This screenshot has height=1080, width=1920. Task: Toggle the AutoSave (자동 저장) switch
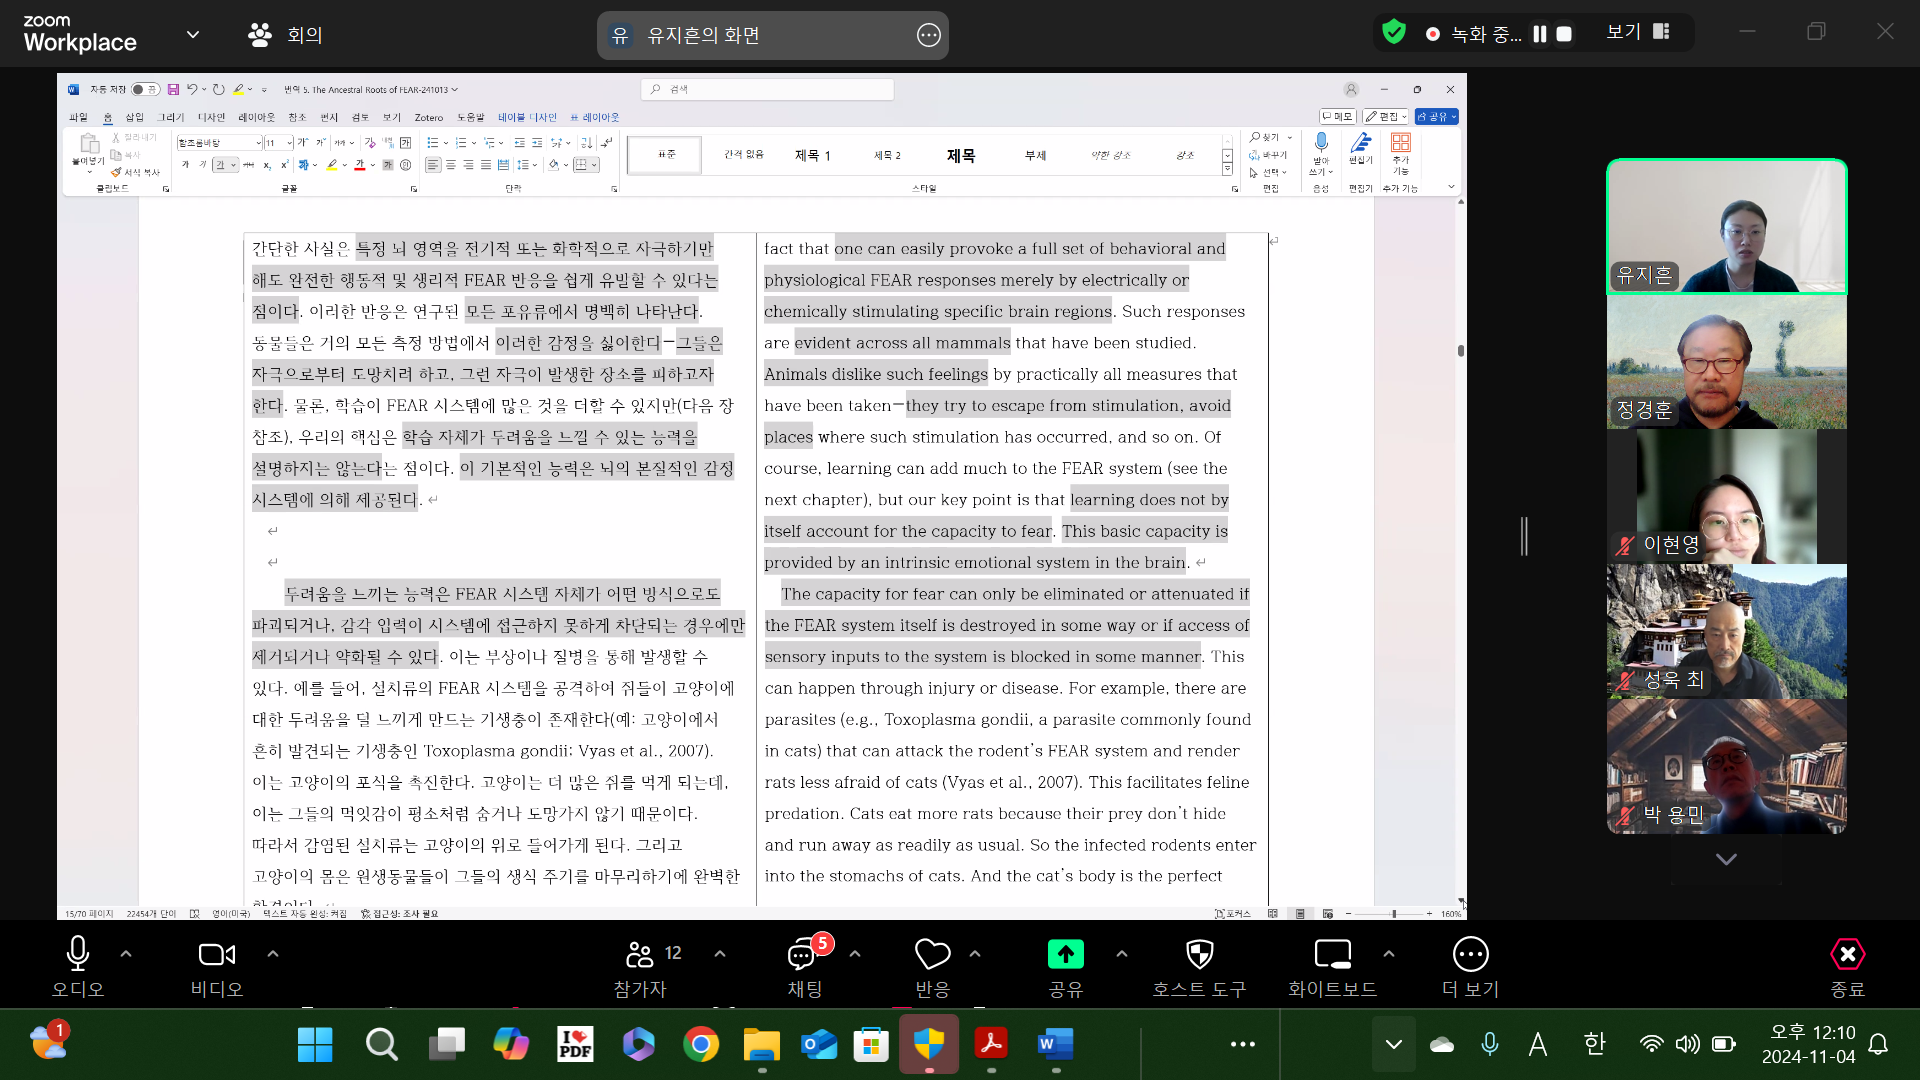tap(145, 90)
